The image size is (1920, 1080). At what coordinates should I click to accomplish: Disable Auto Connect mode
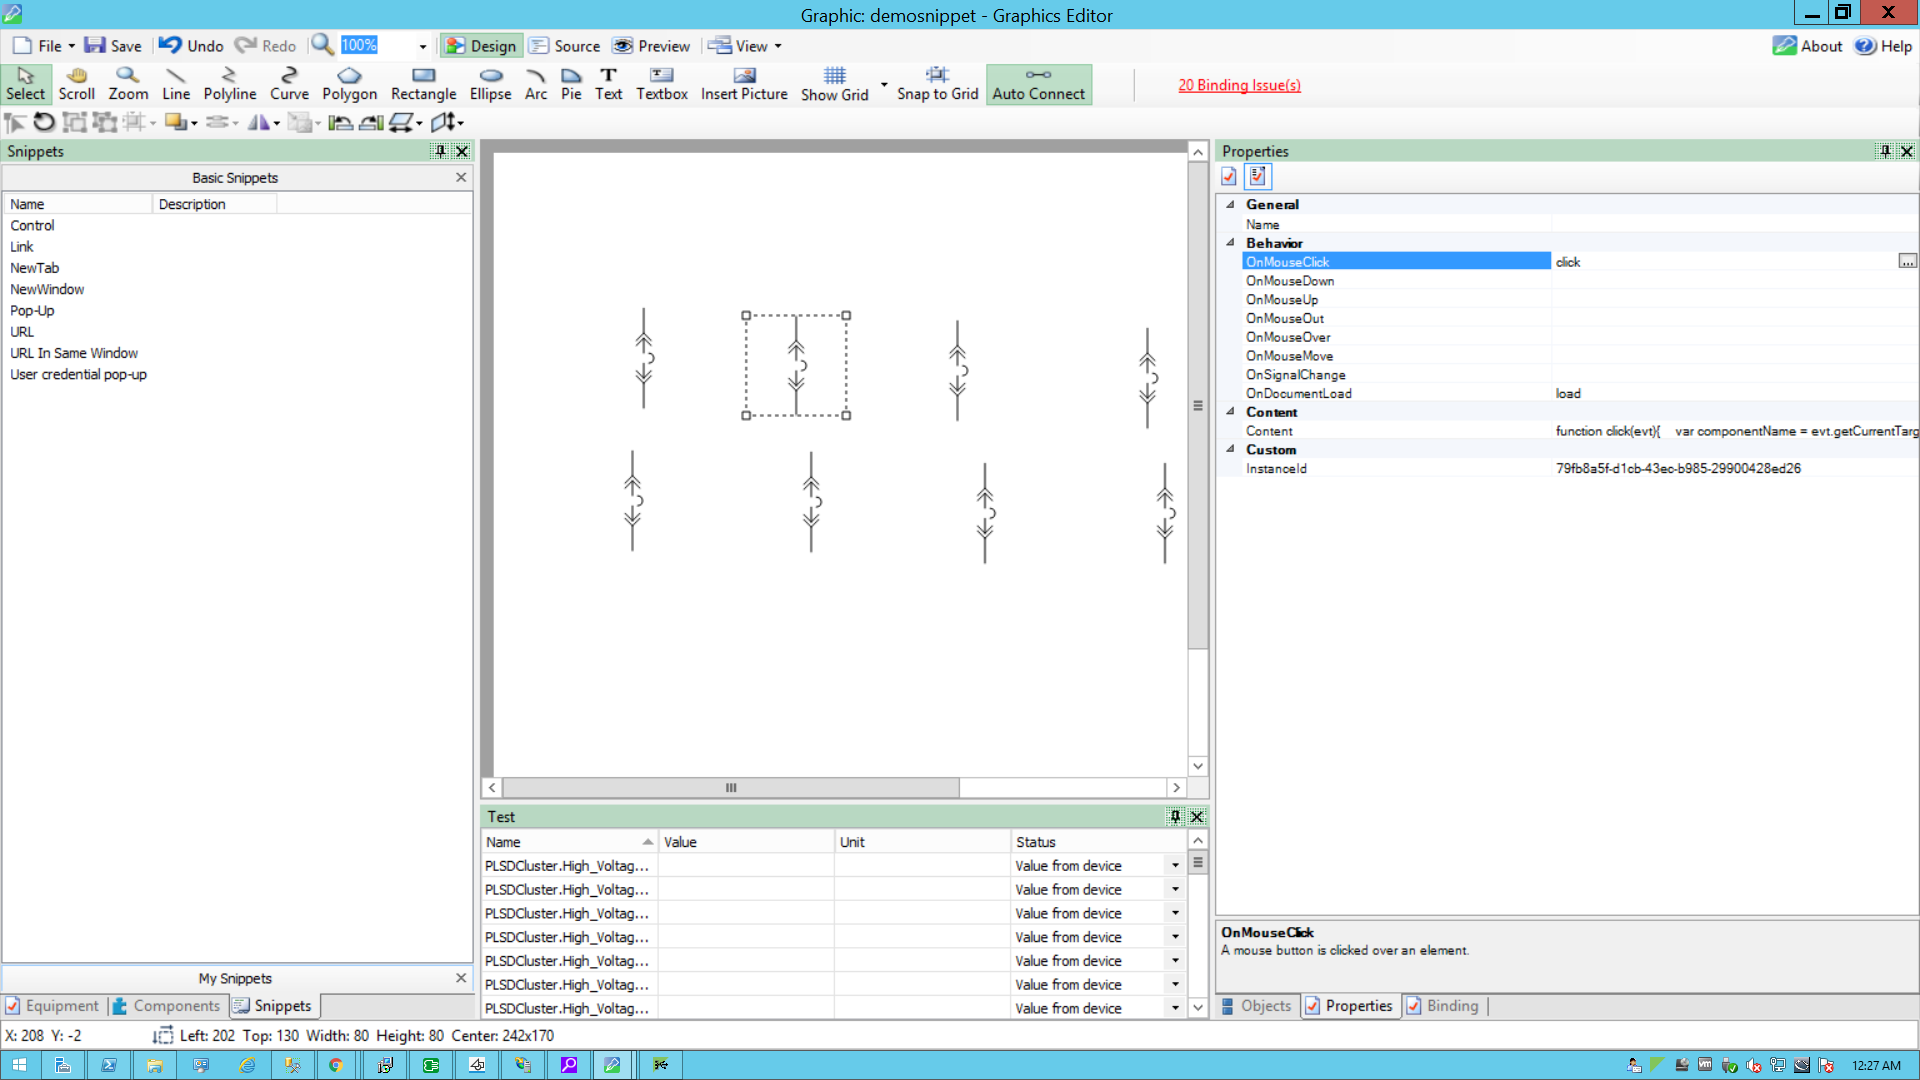click(x=1038, y=84)
